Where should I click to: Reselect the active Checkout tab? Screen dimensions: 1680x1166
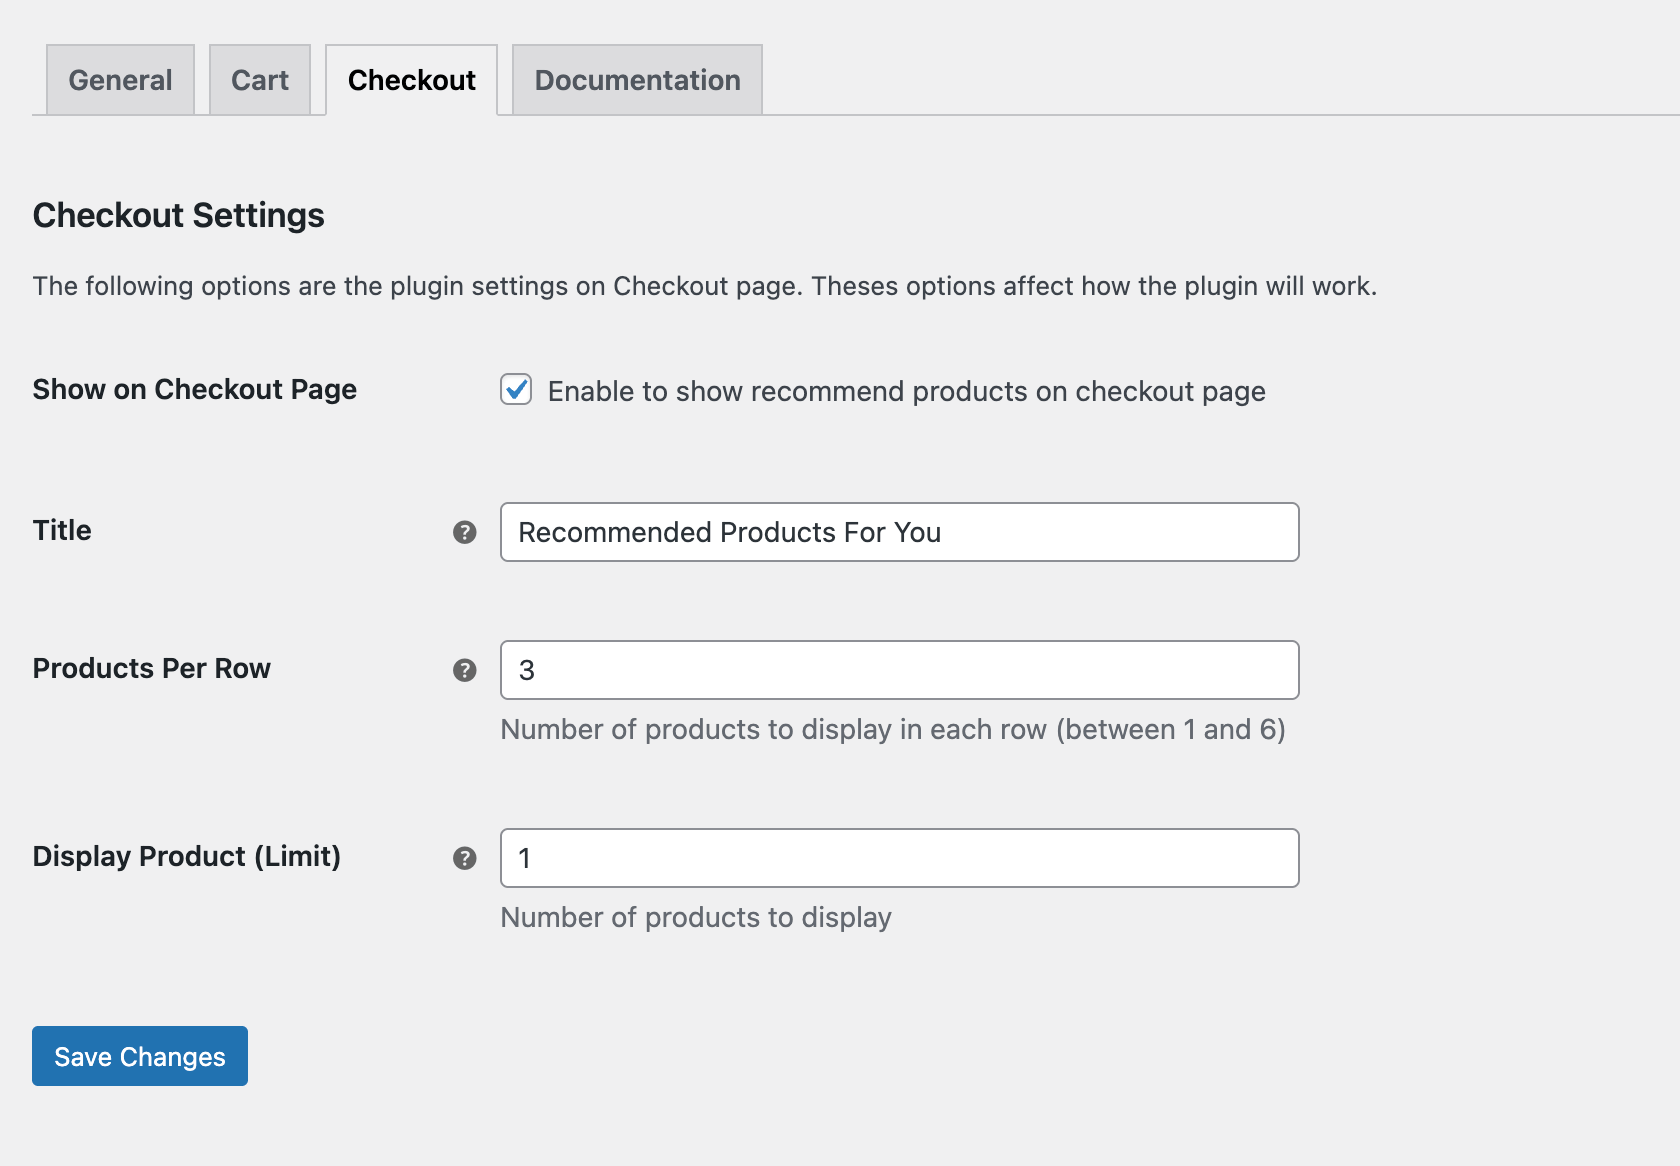[411, 79]
